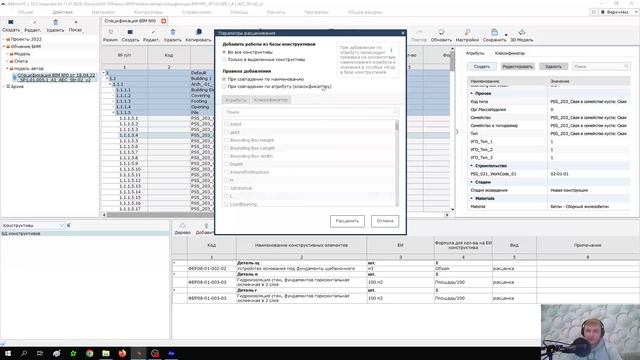The height and width of the screenshot is (360, 640).
Task: Open Task View from the taskbar
Action: click(40, 353)
